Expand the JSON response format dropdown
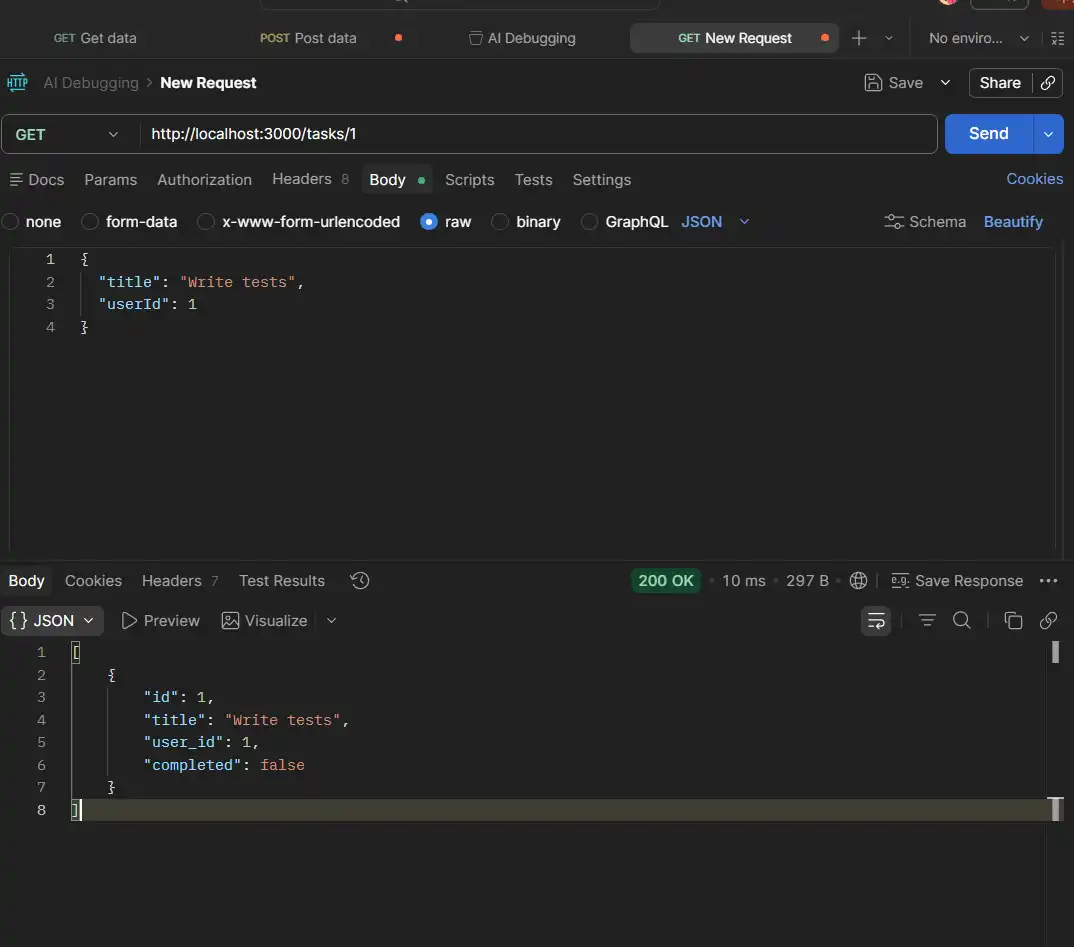The image size is (1074, 947). click(53, 621)
